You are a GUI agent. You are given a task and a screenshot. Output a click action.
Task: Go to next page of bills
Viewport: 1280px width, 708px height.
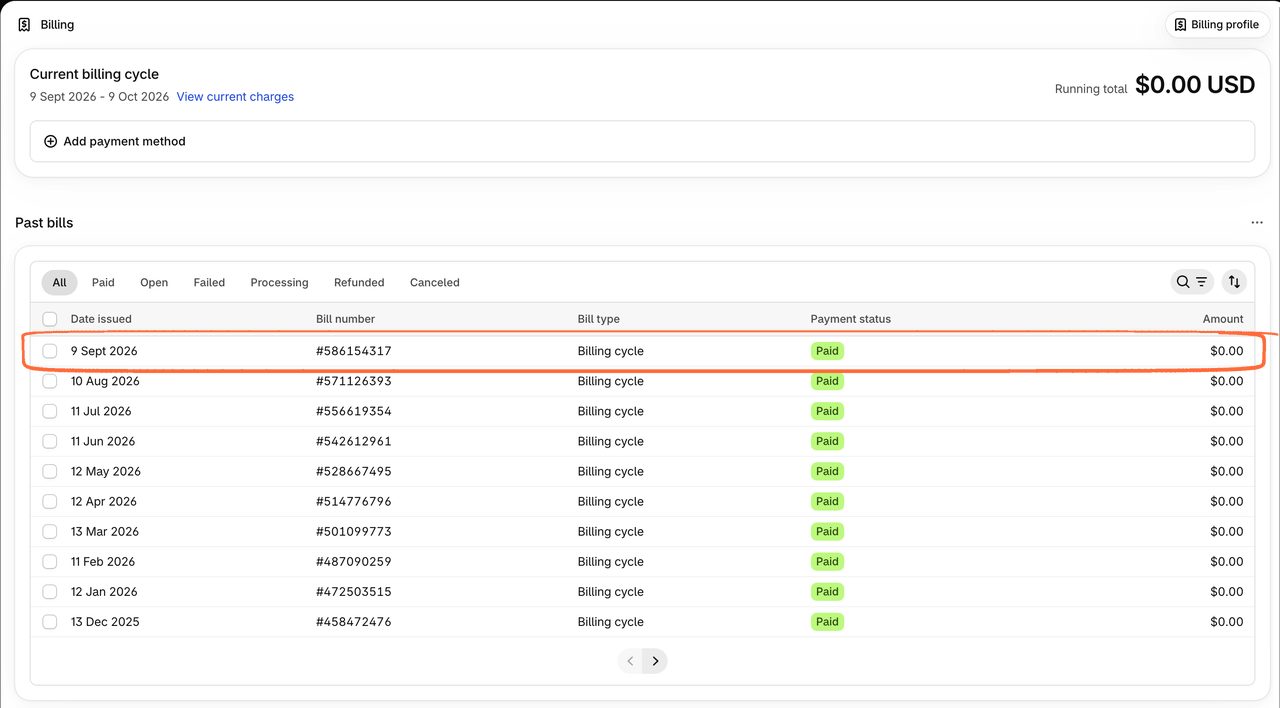click(x=655, y=661)
